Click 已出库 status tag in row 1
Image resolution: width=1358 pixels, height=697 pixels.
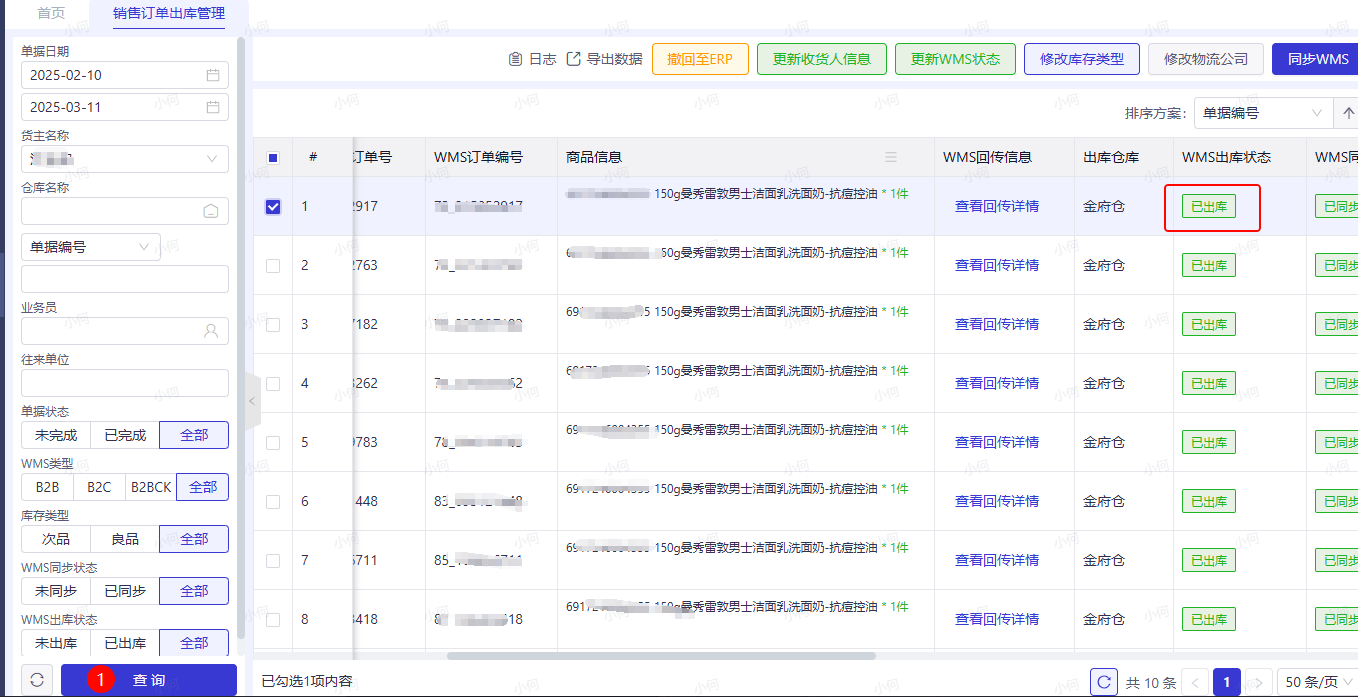1209,207
